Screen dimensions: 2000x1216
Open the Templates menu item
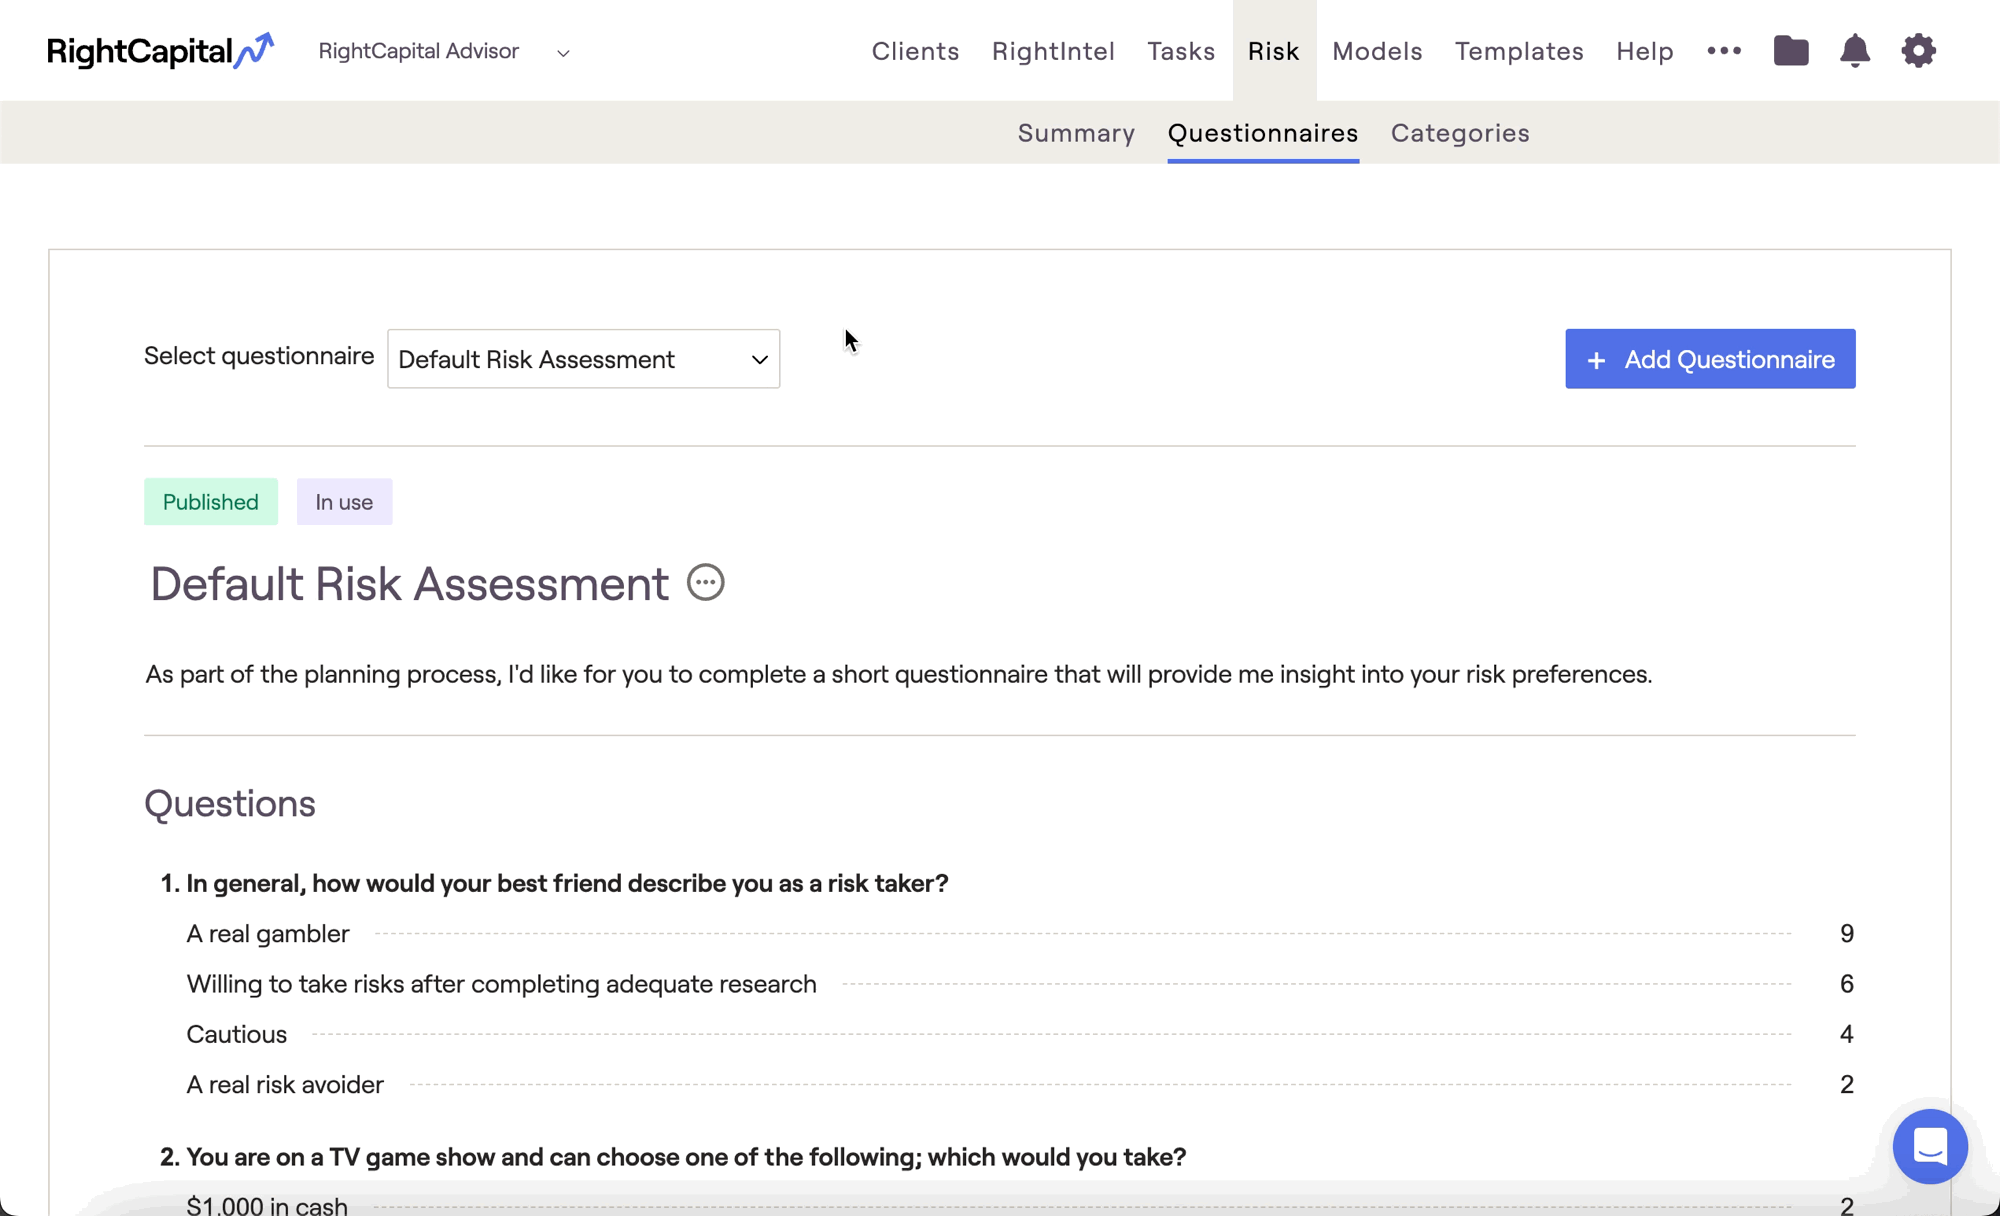[1519, 51]
